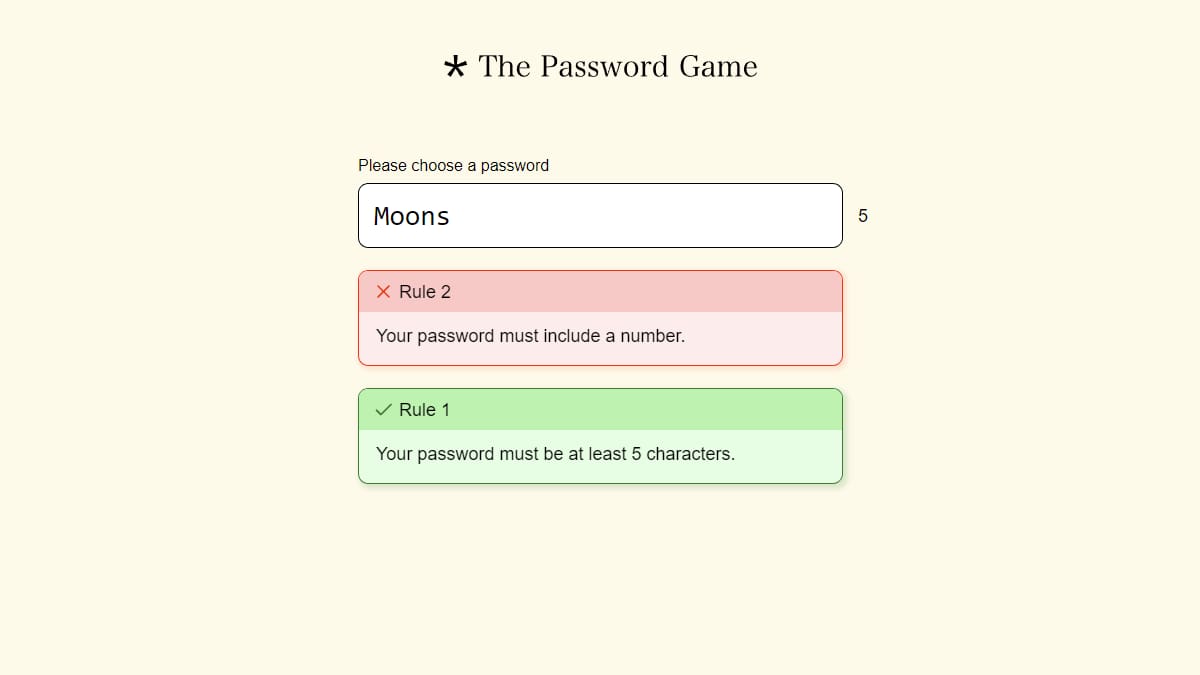This screenshot has width=1200, height=675.
Task: Select the Rule 1 header bar
Action: [x=600, y=409]
